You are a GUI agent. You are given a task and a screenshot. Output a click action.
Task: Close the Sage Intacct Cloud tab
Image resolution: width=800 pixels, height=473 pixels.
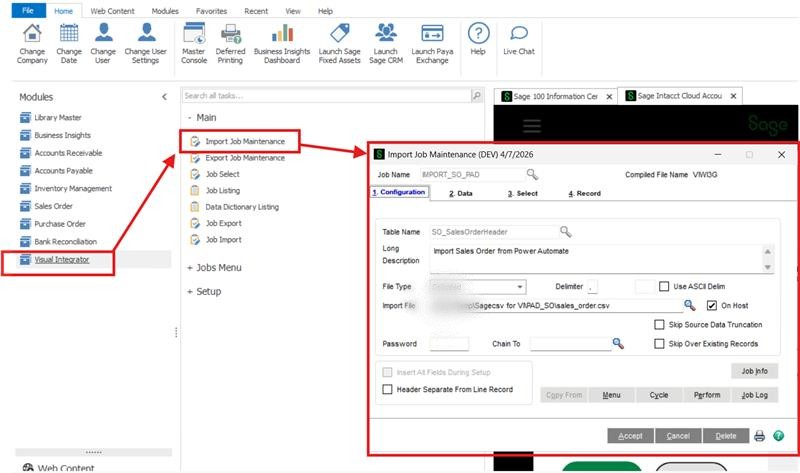[x=733, y=96]
